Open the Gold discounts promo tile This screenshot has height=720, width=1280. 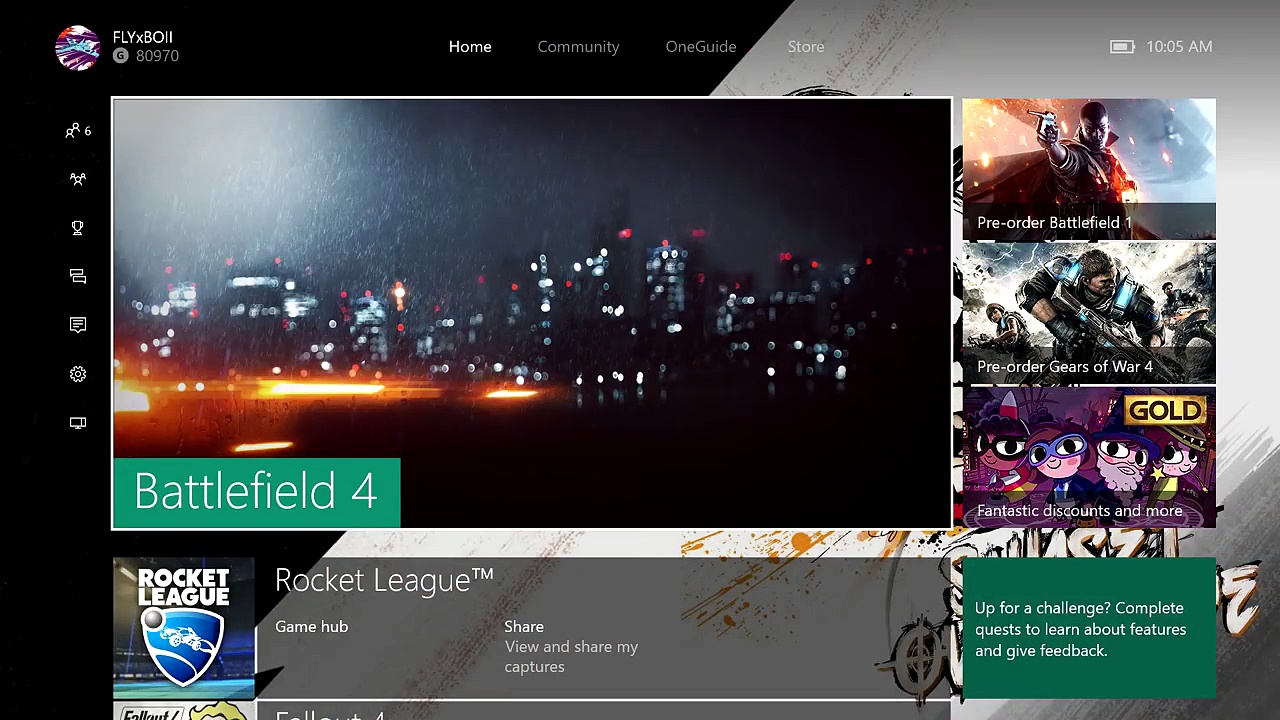(1089, 457)
